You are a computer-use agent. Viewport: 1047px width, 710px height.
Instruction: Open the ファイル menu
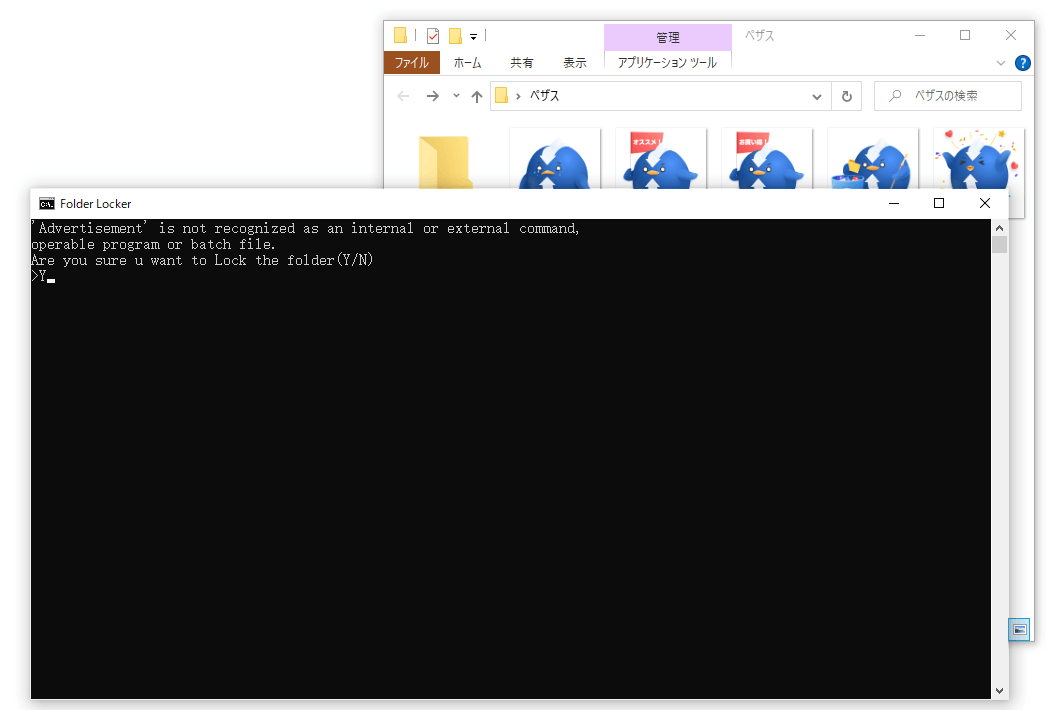click(411, 62)
